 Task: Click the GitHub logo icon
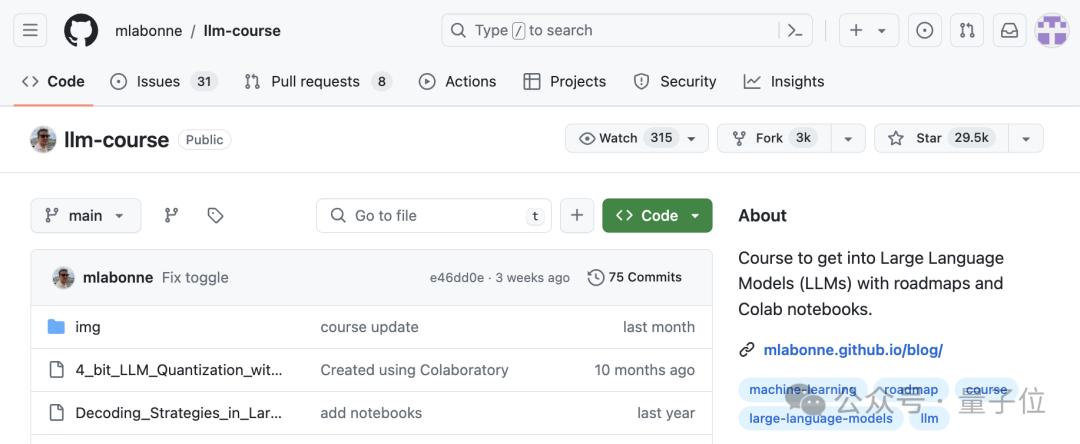click(82, 30)
